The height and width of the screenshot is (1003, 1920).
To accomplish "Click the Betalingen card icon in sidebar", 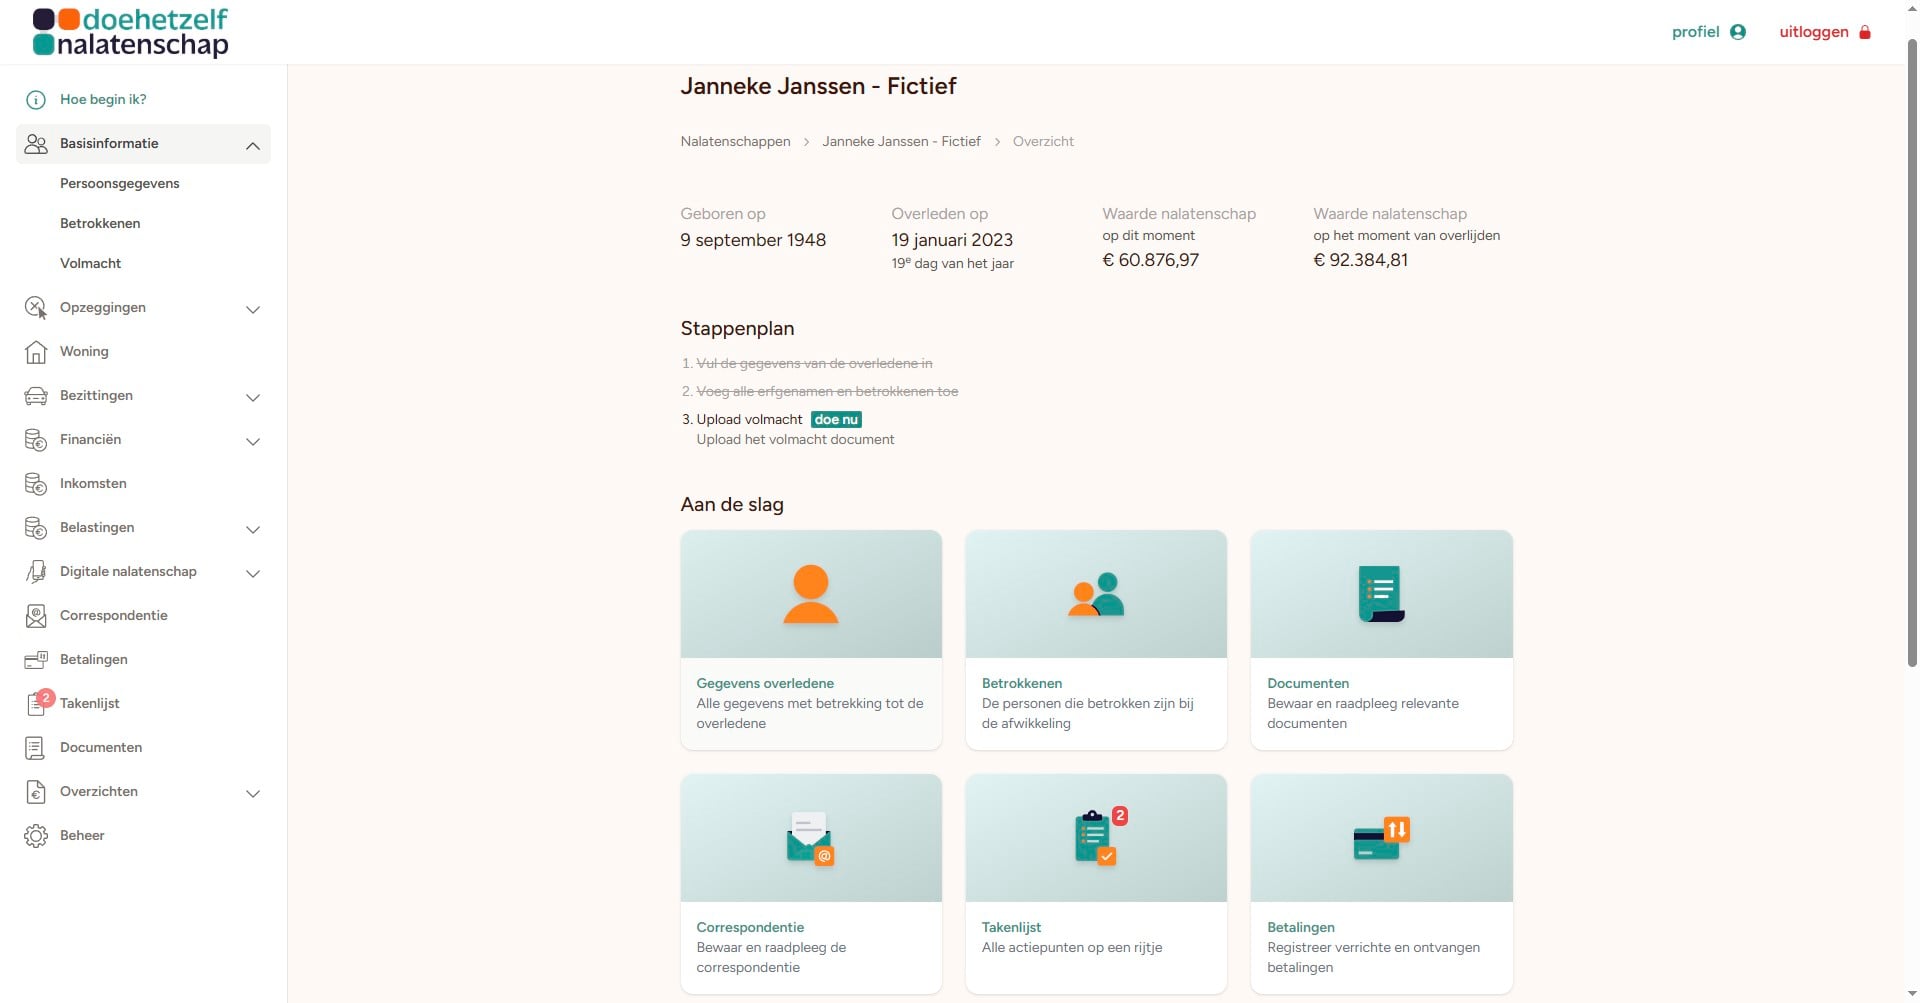I will point(36,660).
